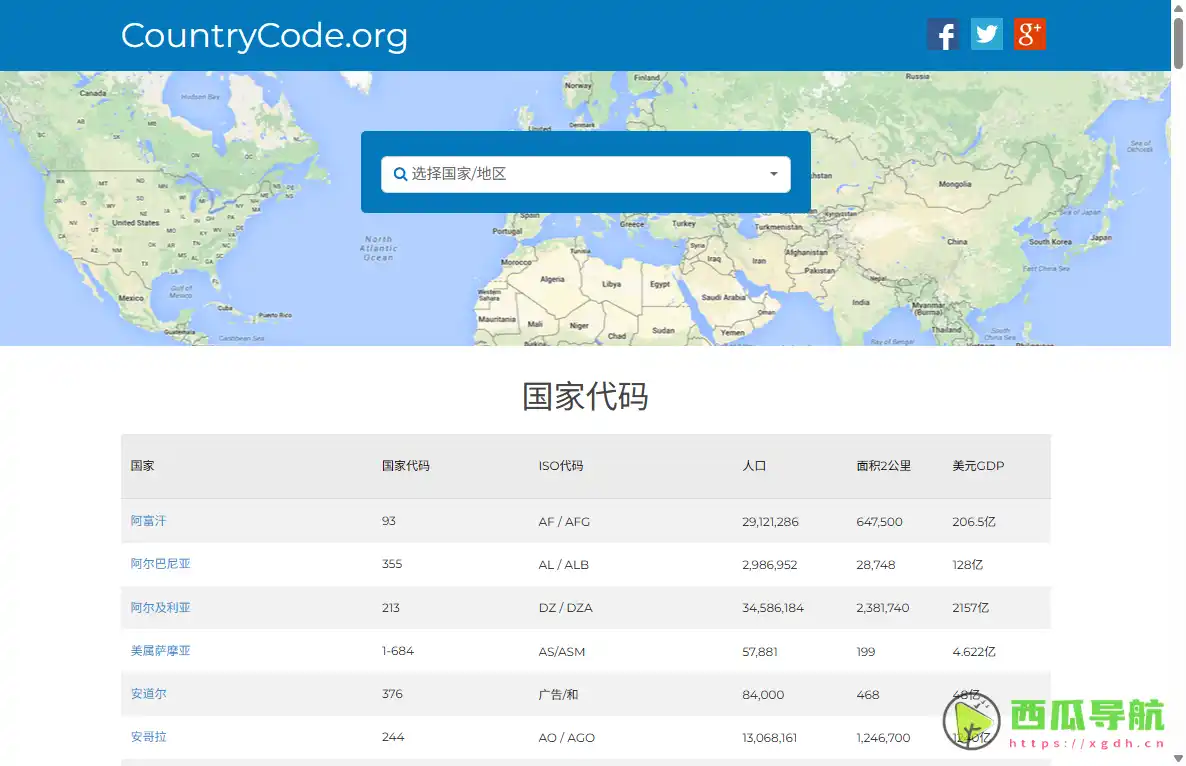Open the 阿尔及利亚 country link
The width and height of the screenshot is (1186, 766).
[x=160, y=607]
